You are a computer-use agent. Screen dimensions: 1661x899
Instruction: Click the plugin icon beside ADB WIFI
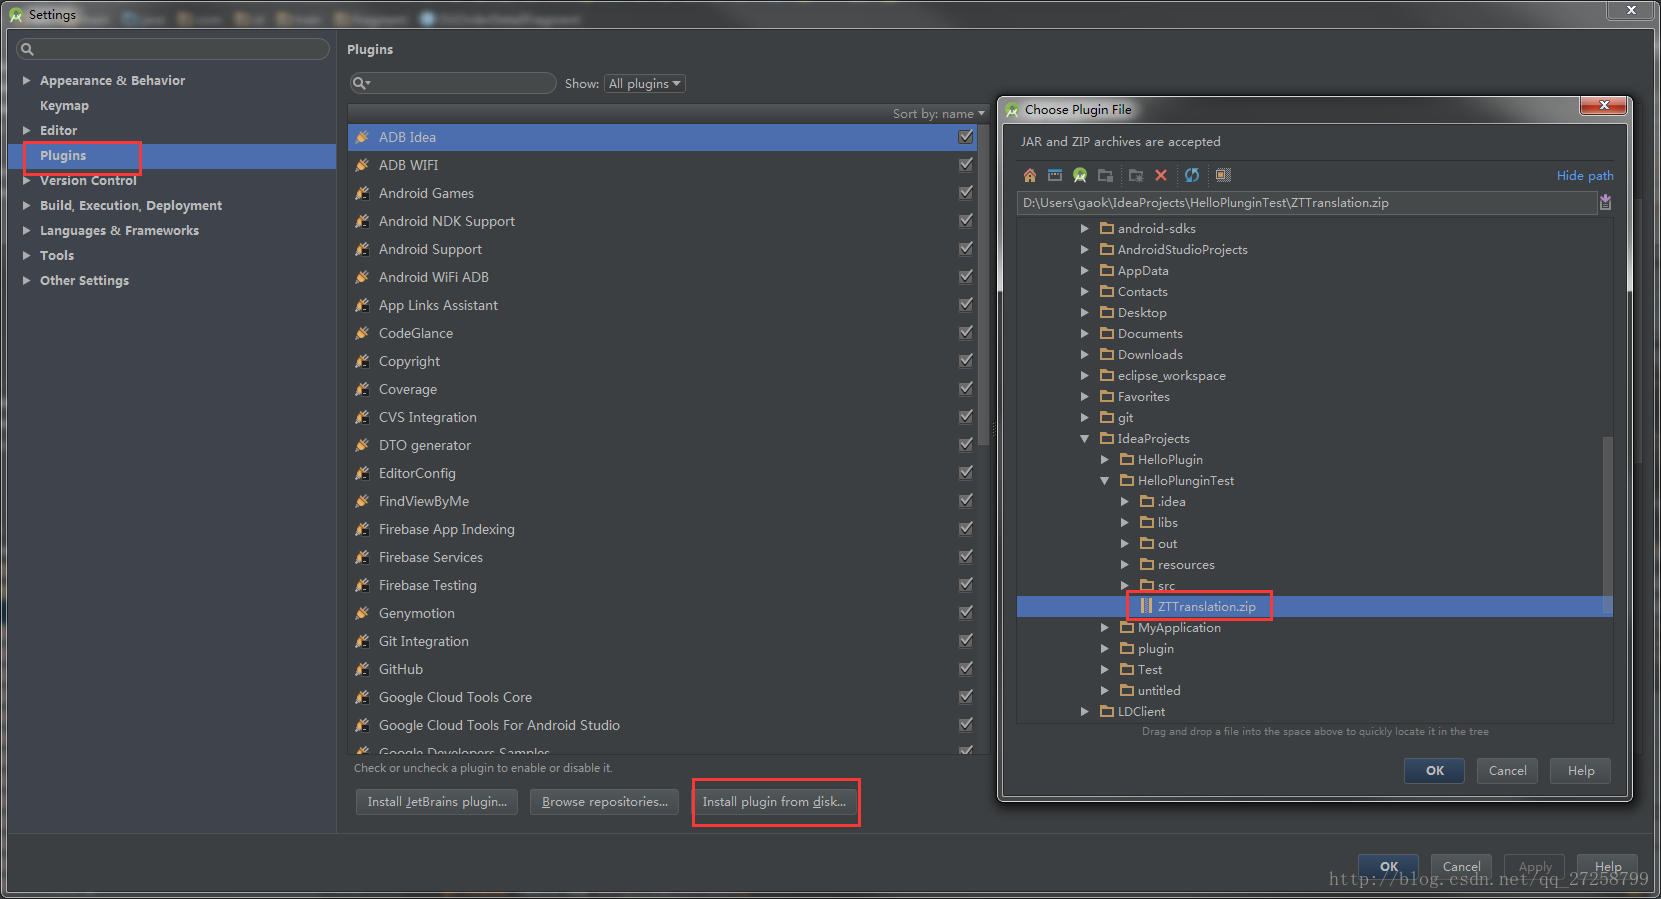[x=362, y=165]
